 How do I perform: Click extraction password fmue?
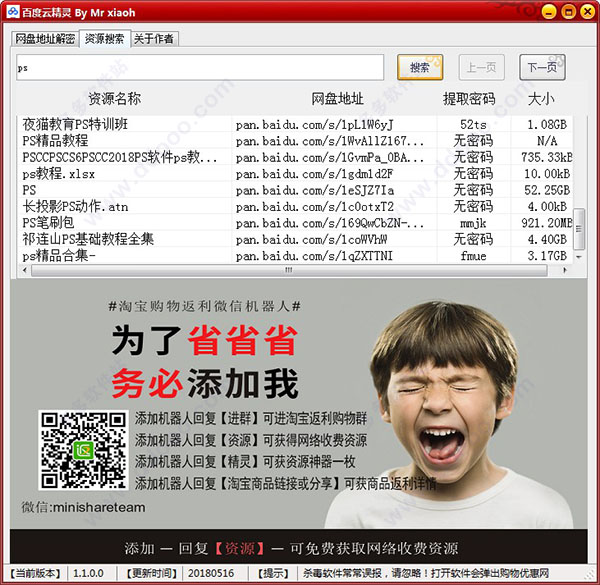pyautogui.click(x=473, y=256)
